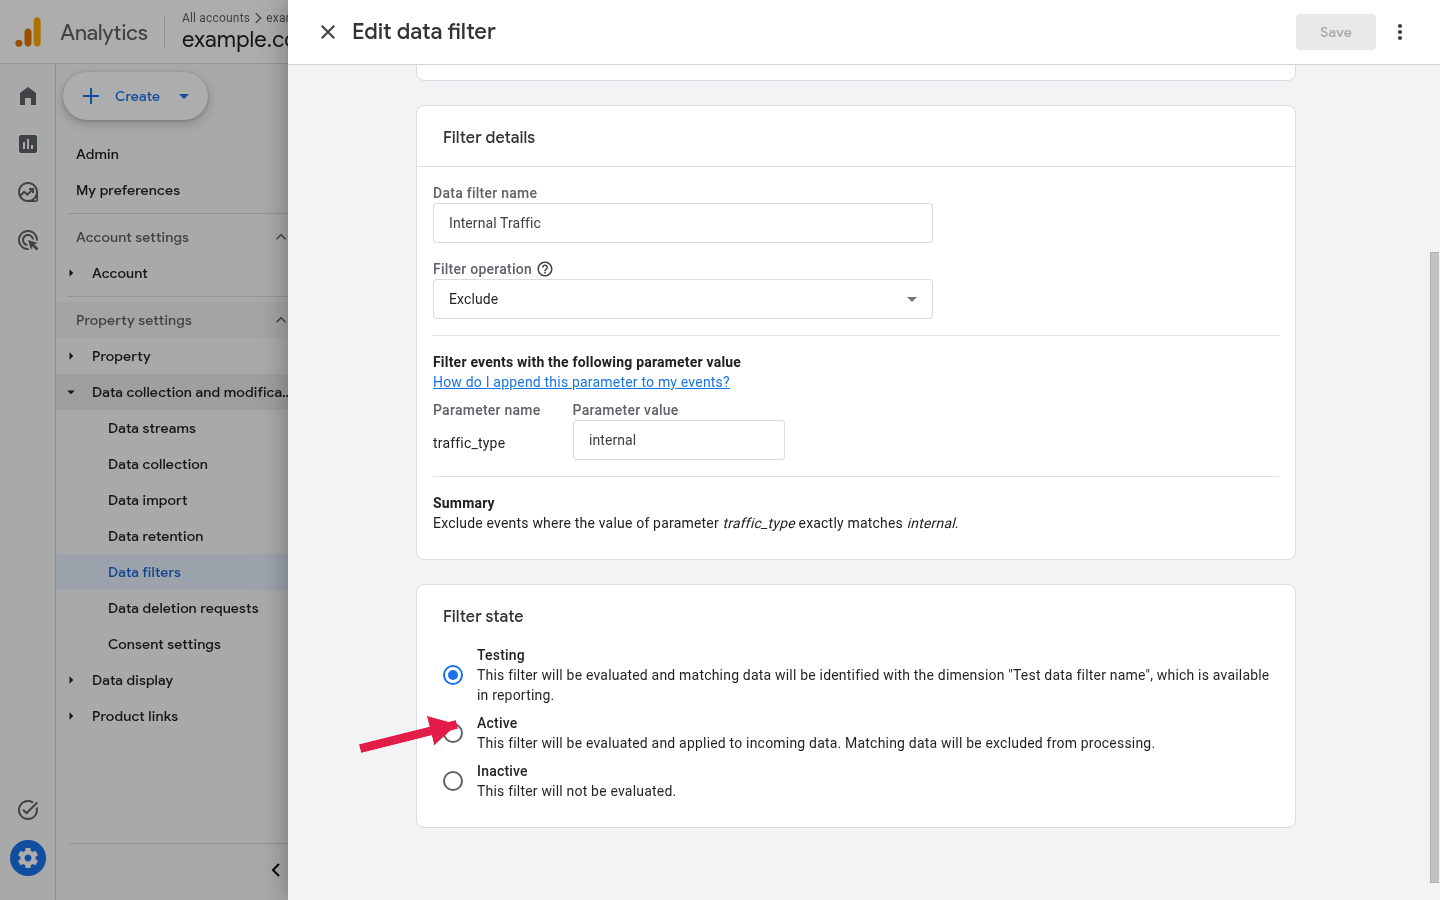1440x900 pixels.
Task: Go to Data streams
Action: tap(152, 428)
